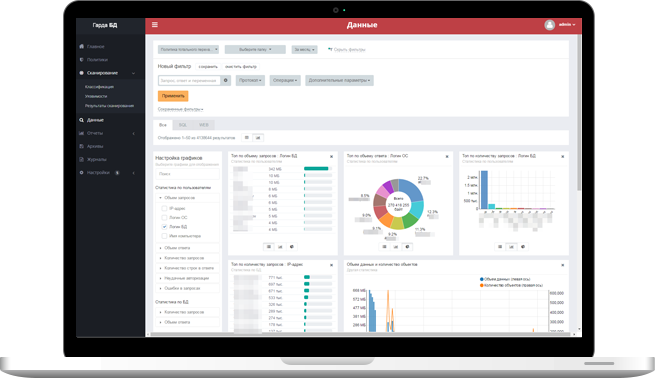Expand the Ошибки в запросах group
The width and height of the screenshot is (655, 378).
[x=187, y=288]
